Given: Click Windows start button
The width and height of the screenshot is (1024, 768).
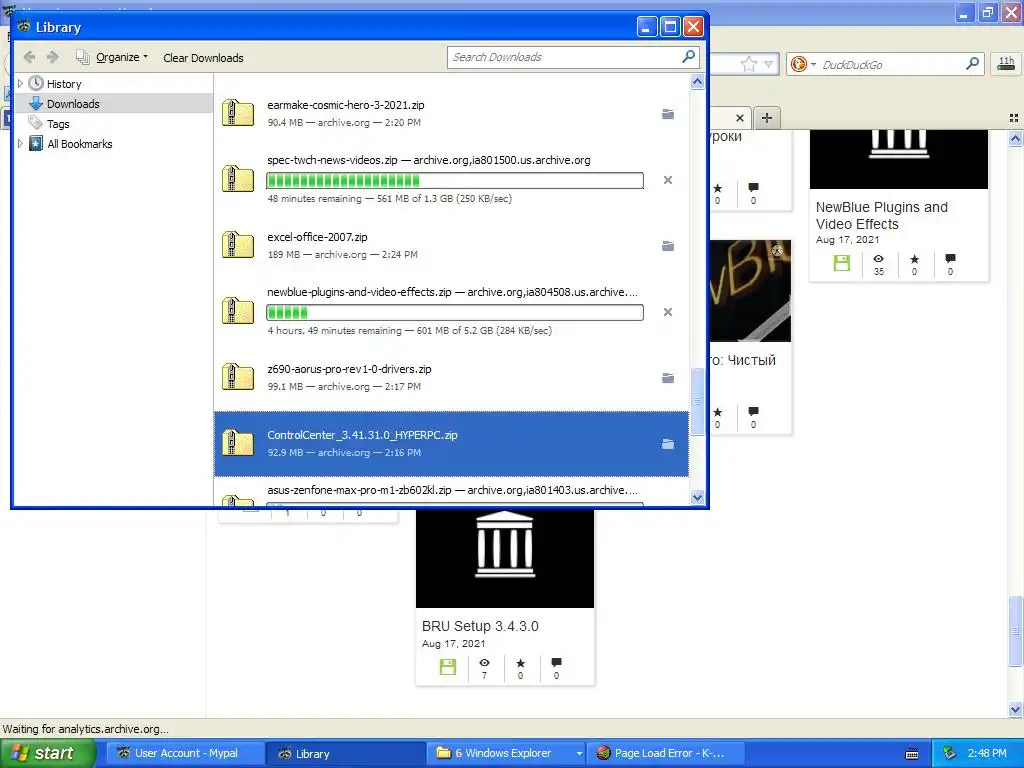Looking at the screenshot, I should coord(48,754).
